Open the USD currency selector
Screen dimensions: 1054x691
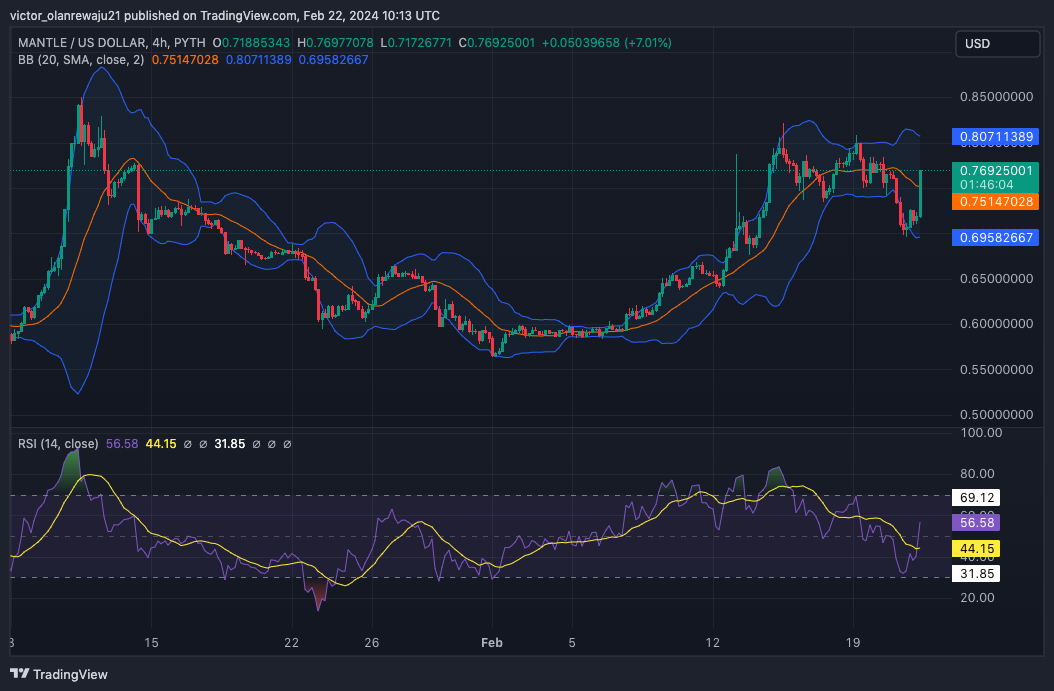pyautogui.click(x=997, y=43)
